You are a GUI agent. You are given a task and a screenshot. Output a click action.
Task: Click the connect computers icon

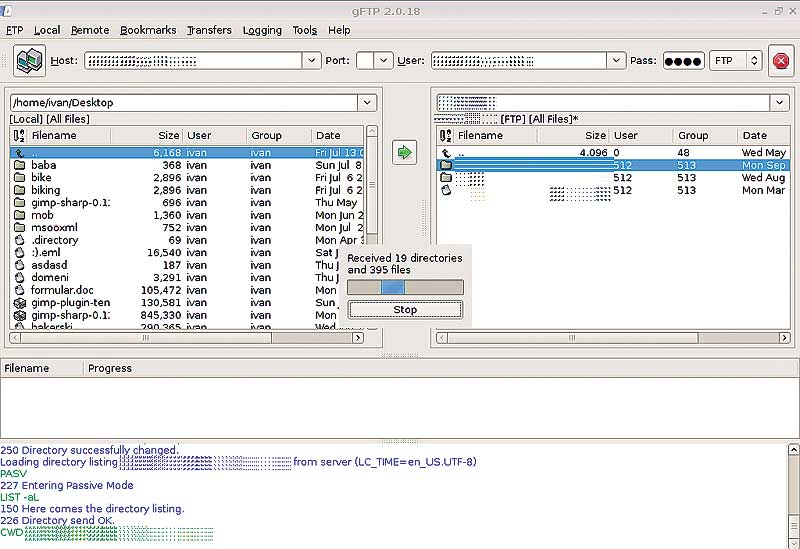point(30,61)
